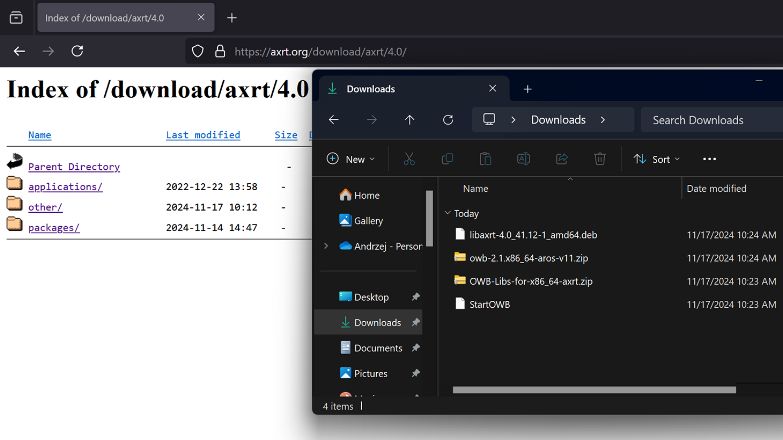Screen dimensions: 783x440
Task: Click the Delete trash icon in Explorer
Action: (600, 159)
